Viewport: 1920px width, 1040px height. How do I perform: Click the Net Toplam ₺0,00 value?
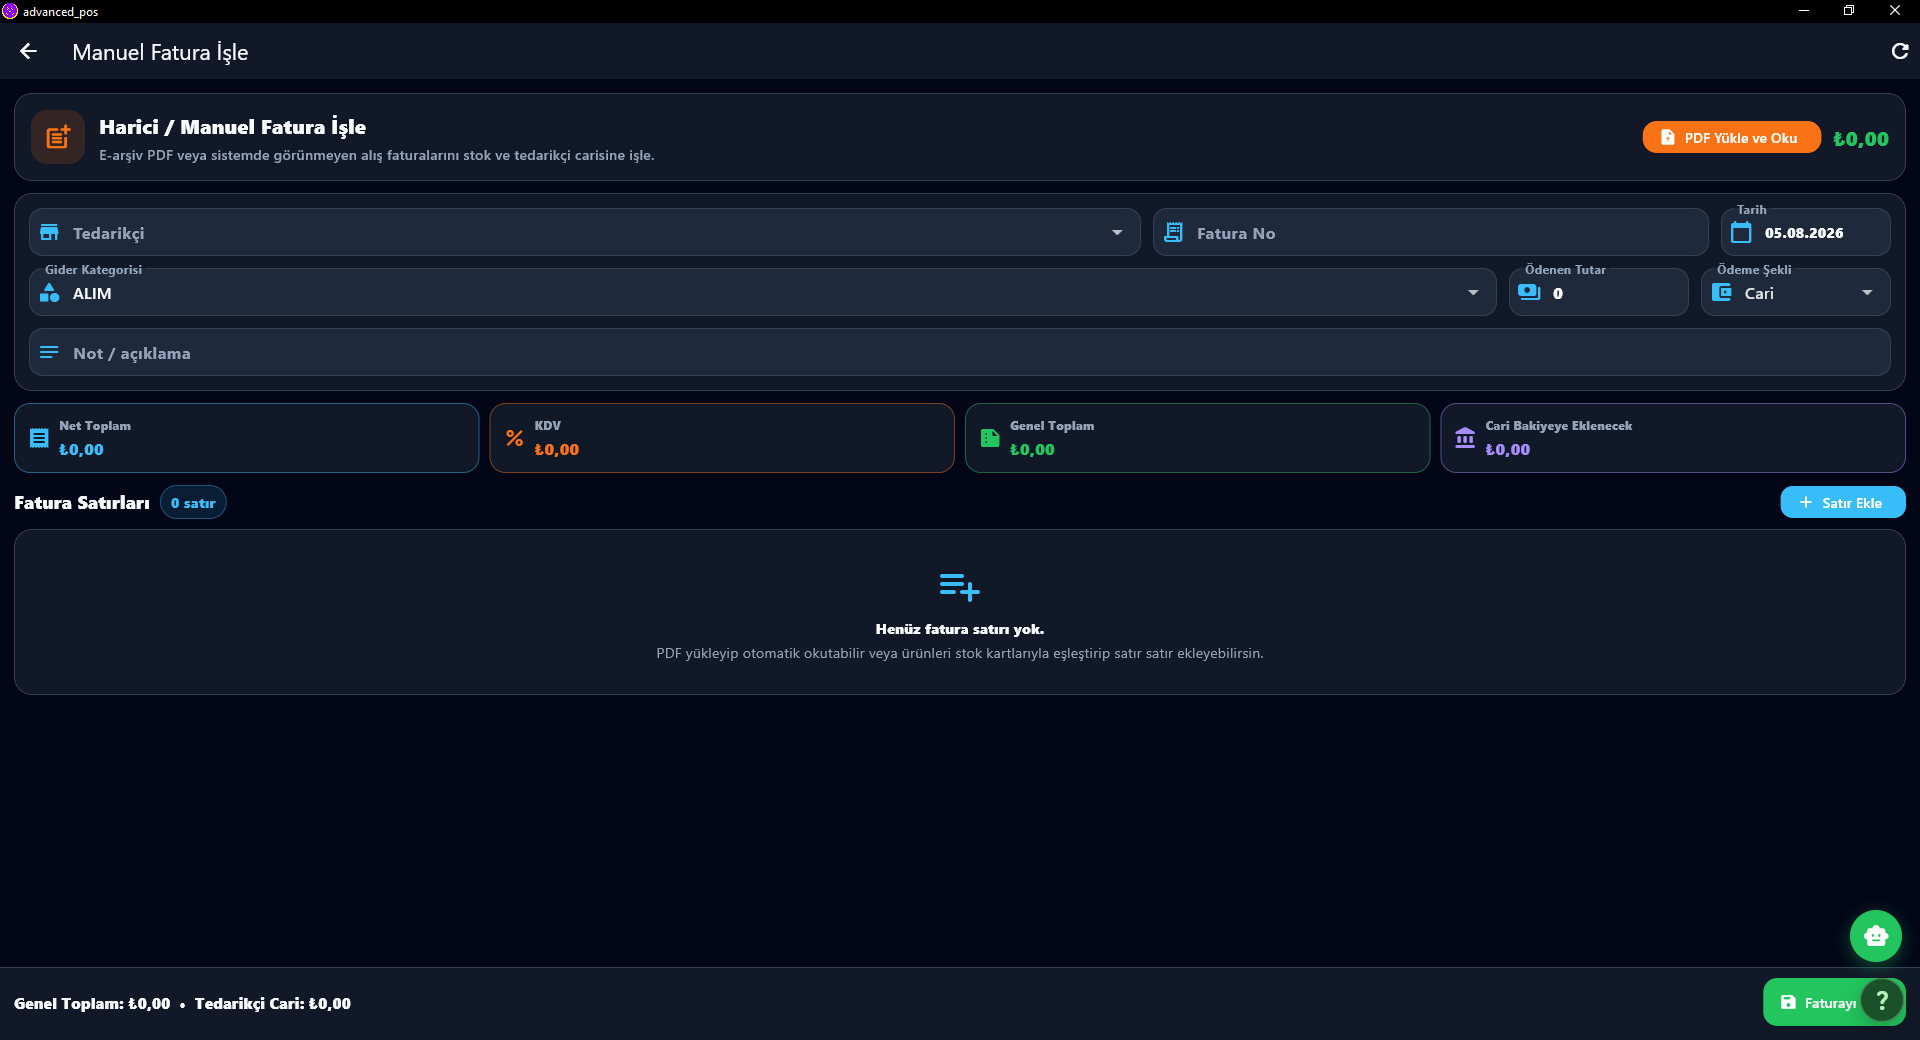coord(81,450)
